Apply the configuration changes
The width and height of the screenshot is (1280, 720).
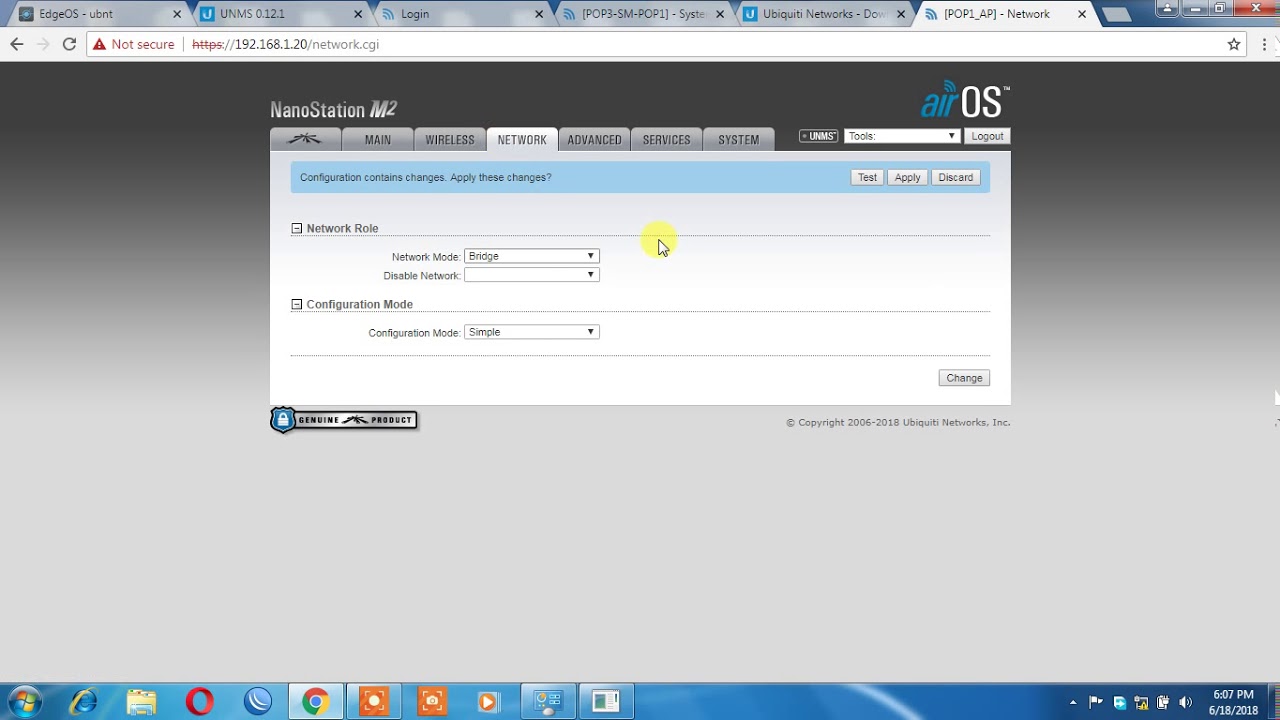907,177
